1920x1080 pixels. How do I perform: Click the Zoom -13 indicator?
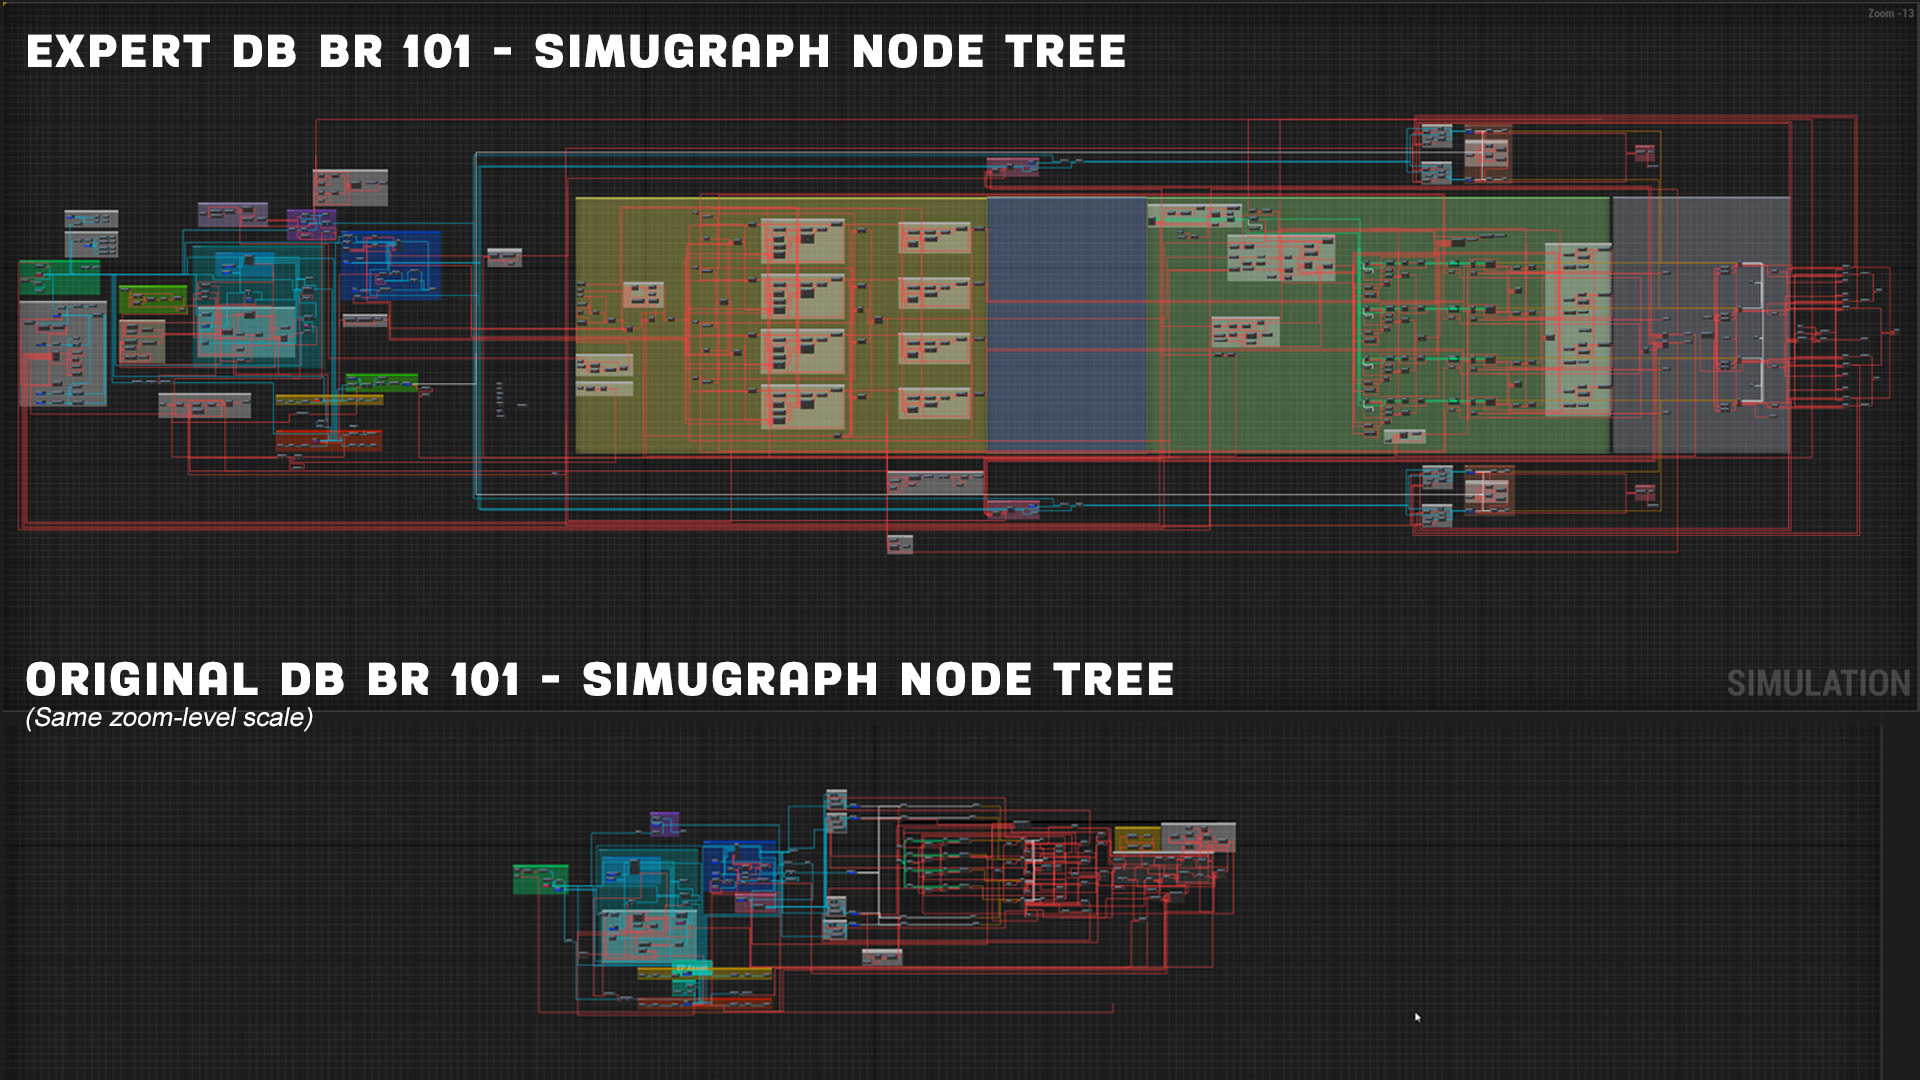(1890, 13)
